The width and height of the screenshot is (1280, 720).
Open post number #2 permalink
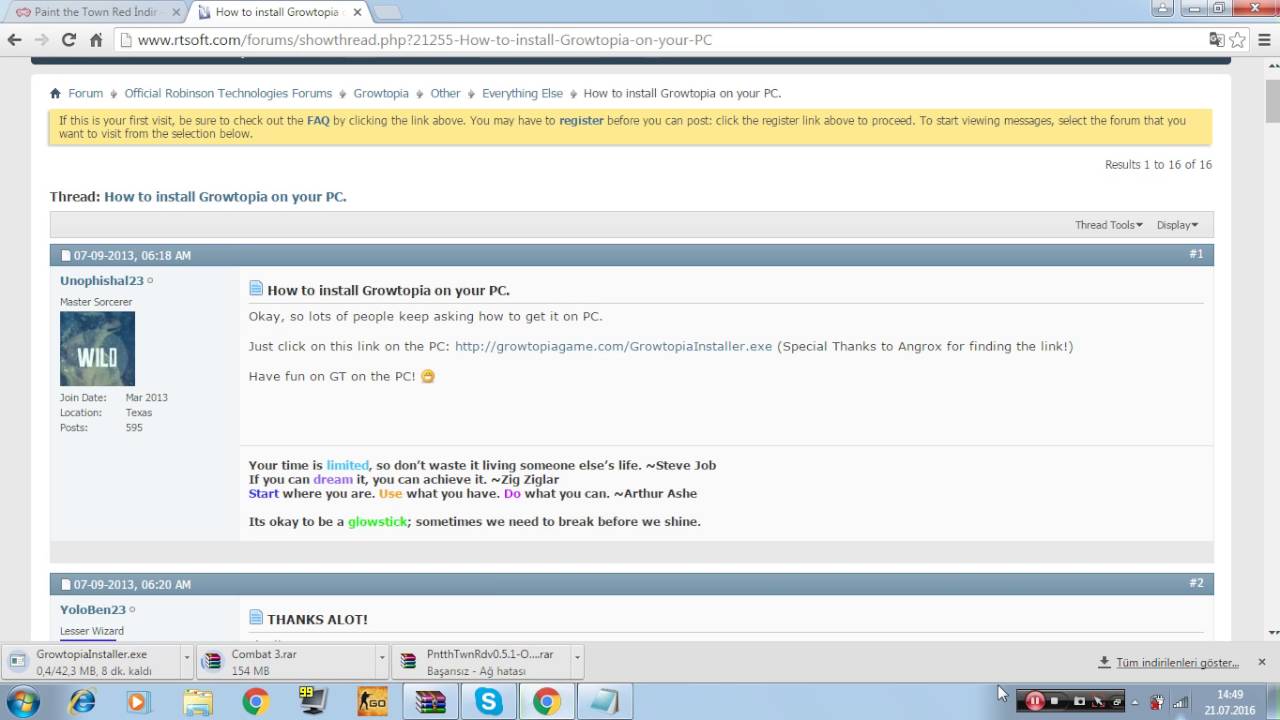(x=1196, y=583)
